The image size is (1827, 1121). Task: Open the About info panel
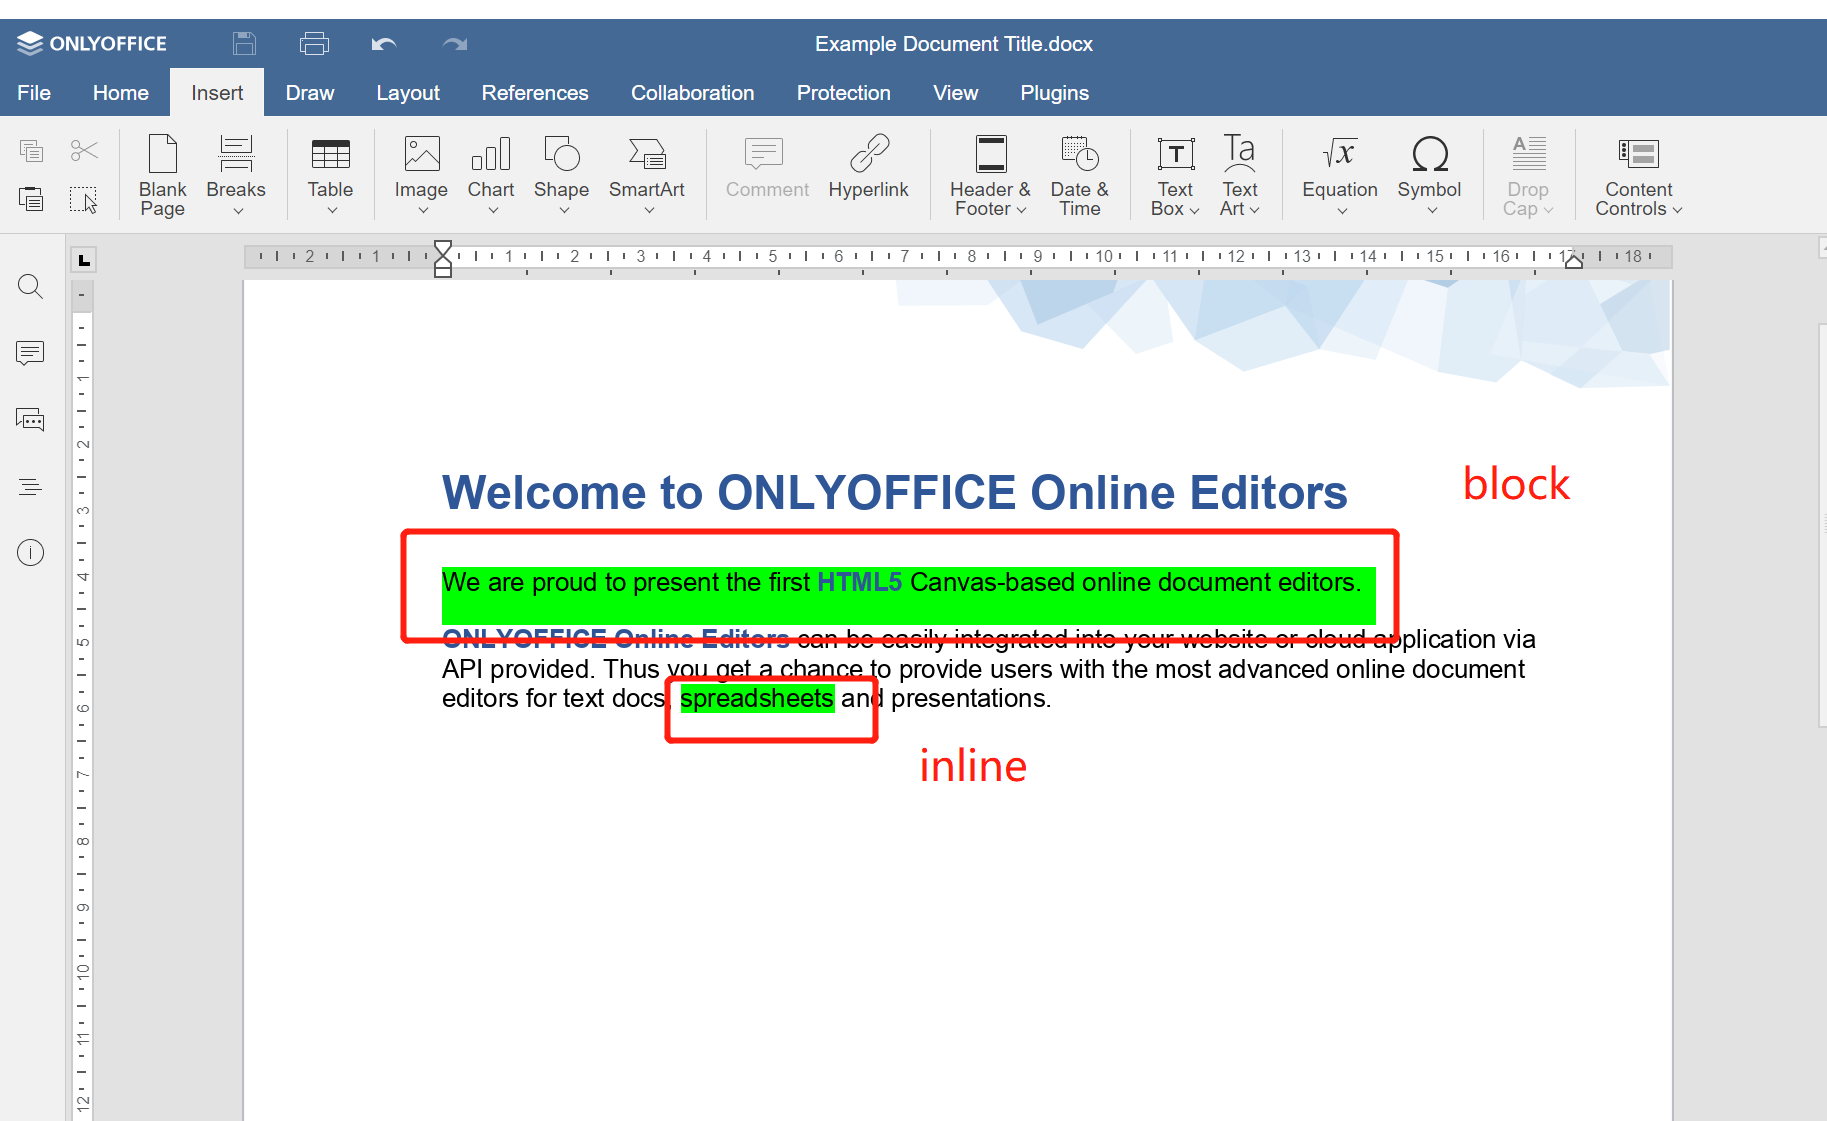point(31,552)
